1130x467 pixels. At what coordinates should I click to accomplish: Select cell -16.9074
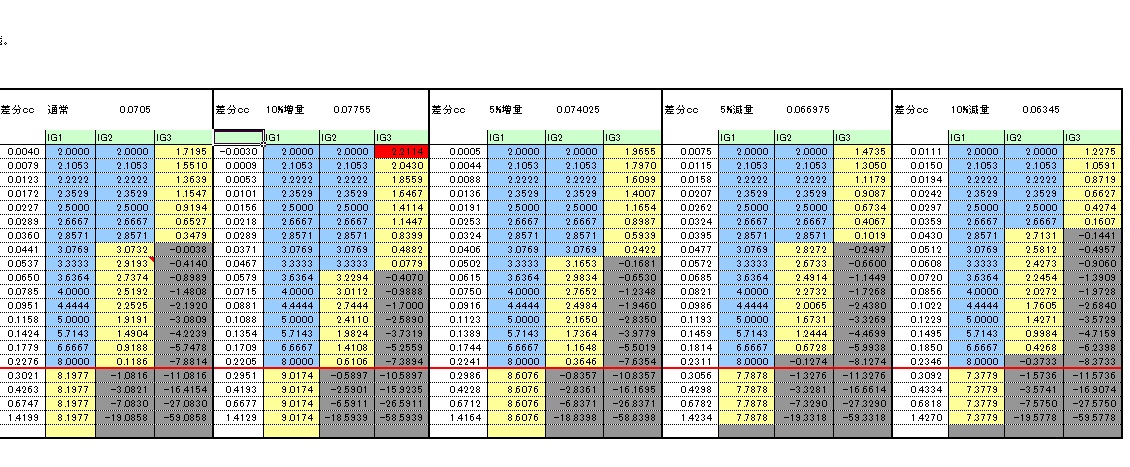click(x=1093, y=388)
